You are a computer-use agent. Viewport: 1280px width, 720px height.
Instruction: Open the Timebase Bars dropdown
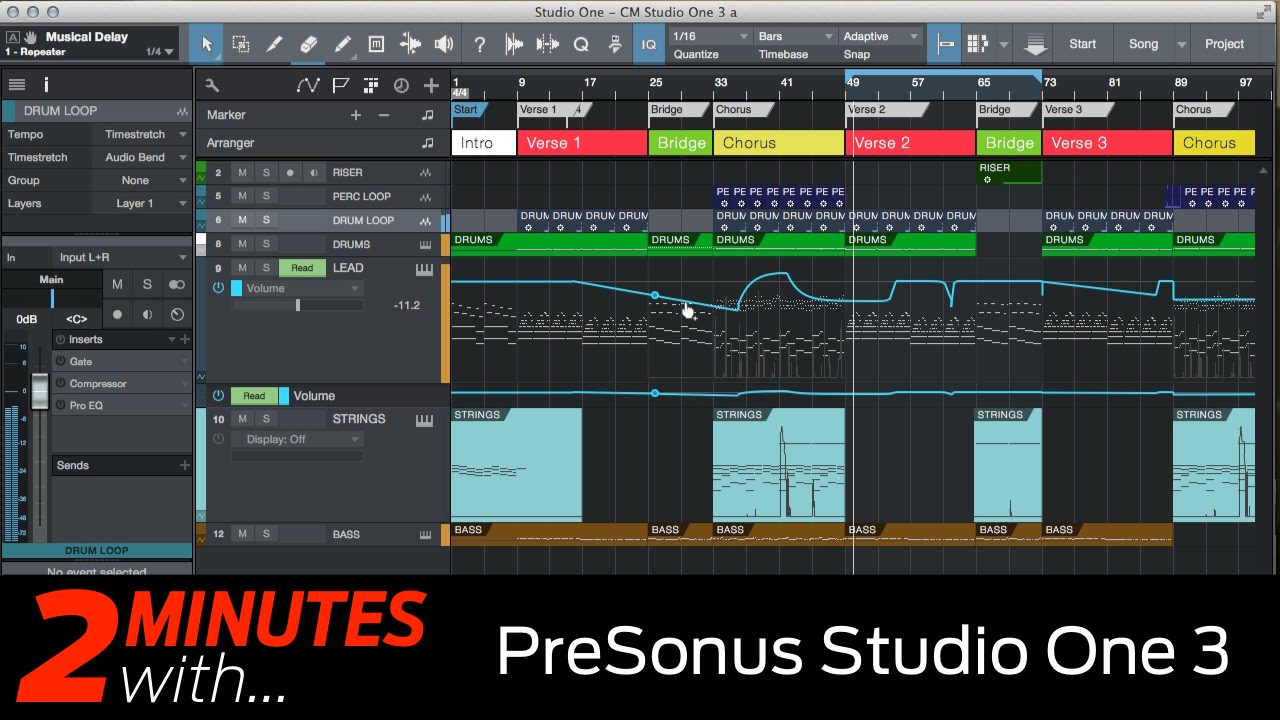click(x=795, y=36)
